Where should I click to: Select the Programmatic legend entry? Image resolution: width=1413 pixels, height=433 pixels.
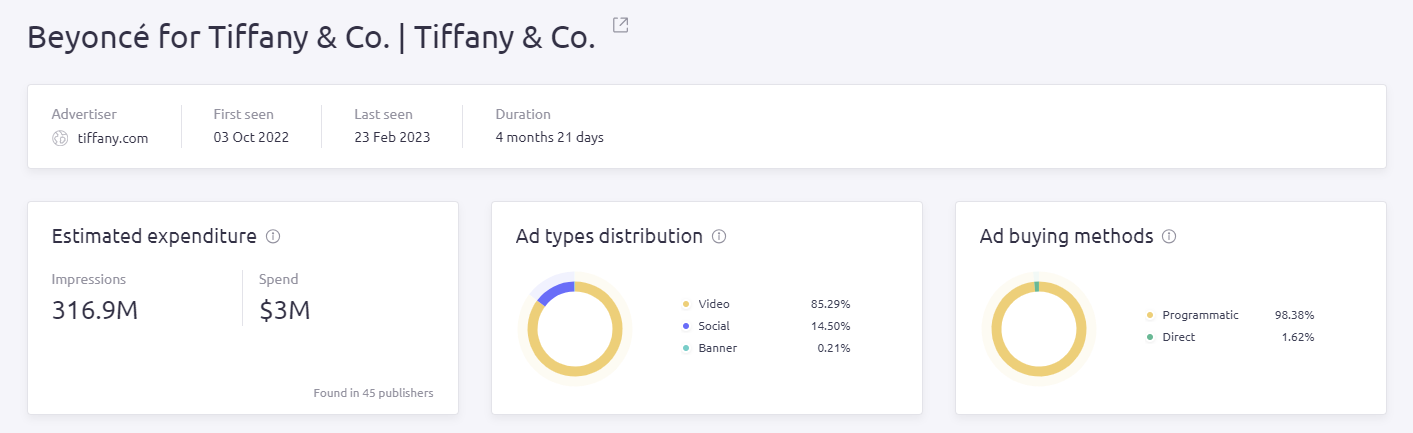pos(1200,315)
